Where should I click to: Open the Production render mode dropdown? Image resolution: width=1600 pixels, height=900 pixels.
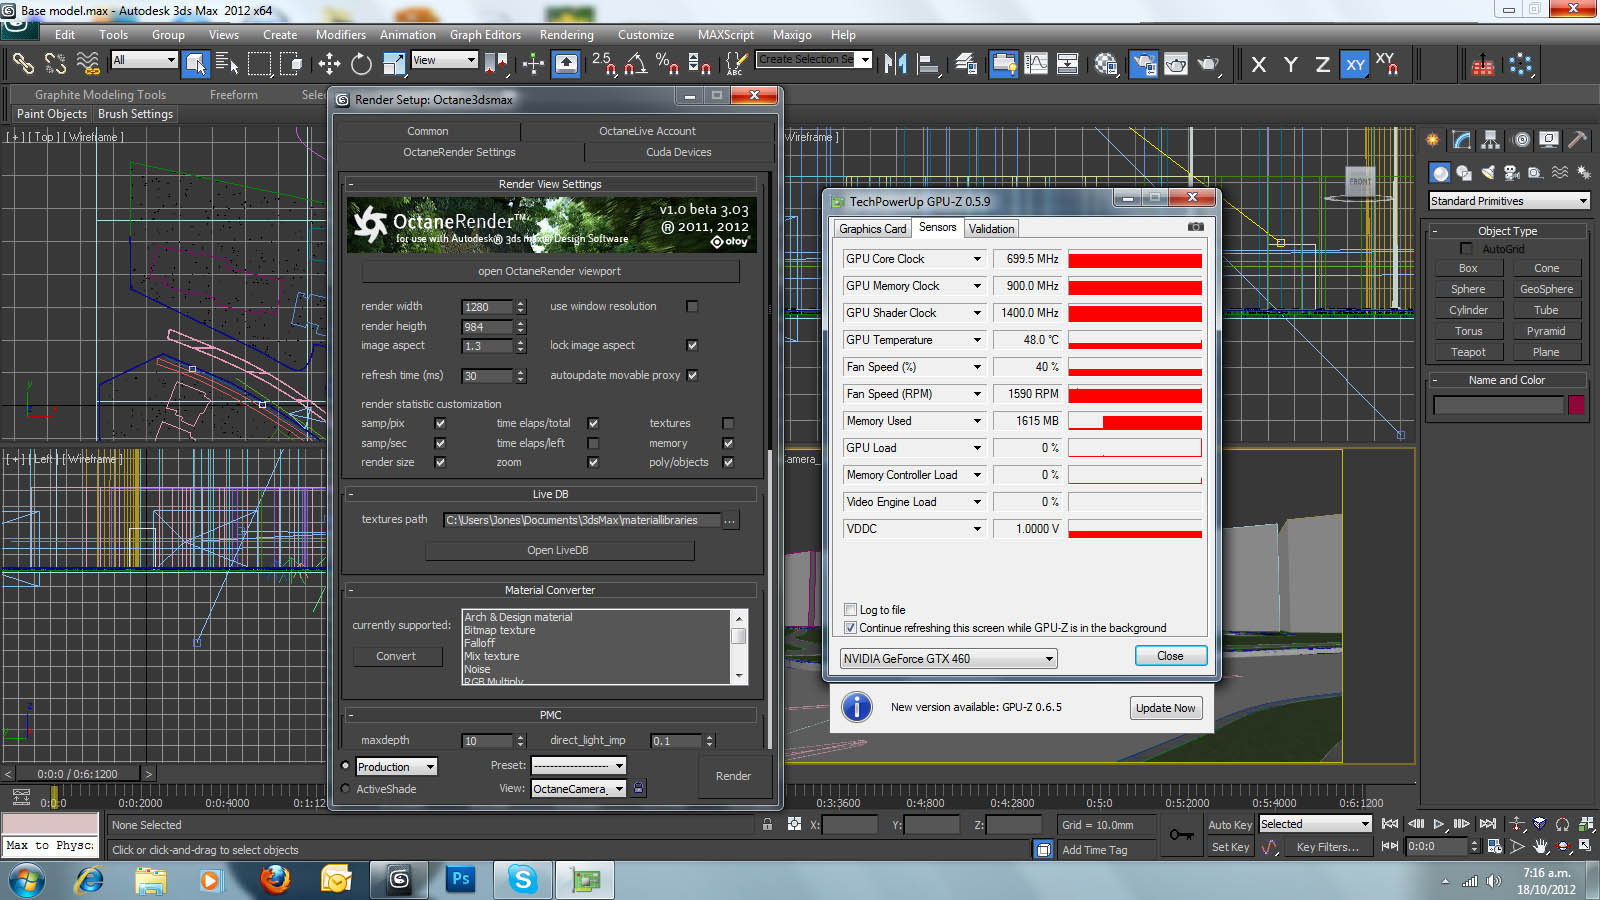(397, 767)
